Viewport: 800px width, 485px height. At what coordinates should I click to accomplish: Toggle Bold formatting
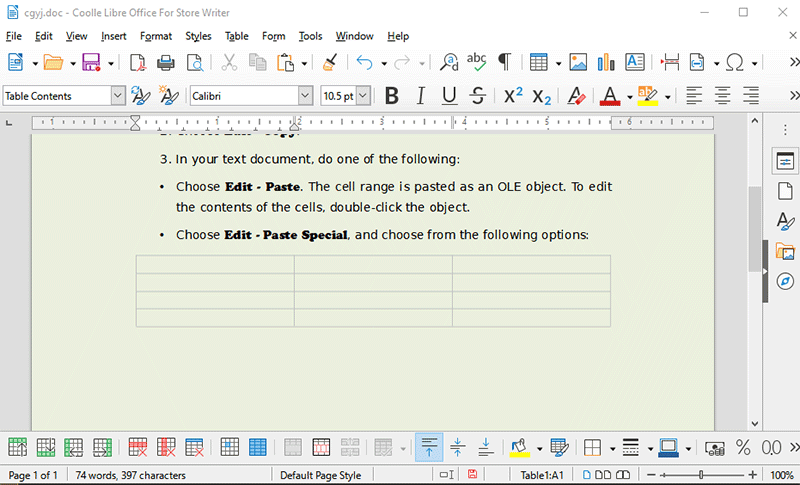point(392,96)
